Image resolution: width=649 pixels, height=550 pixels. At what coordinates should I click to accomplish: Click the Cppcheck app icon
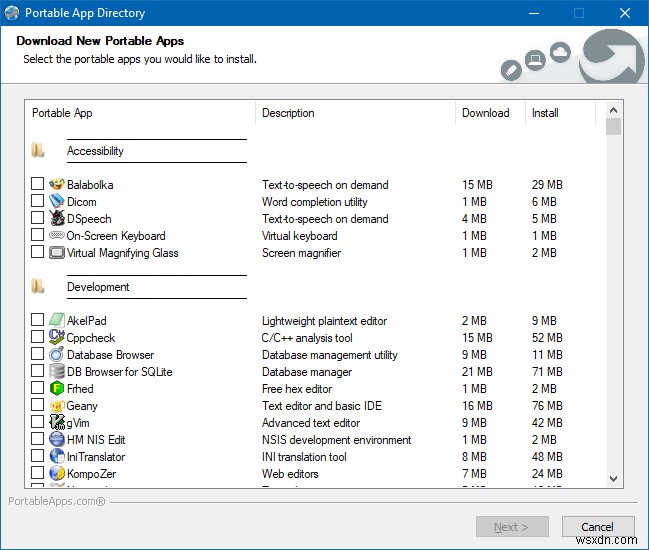57,338
